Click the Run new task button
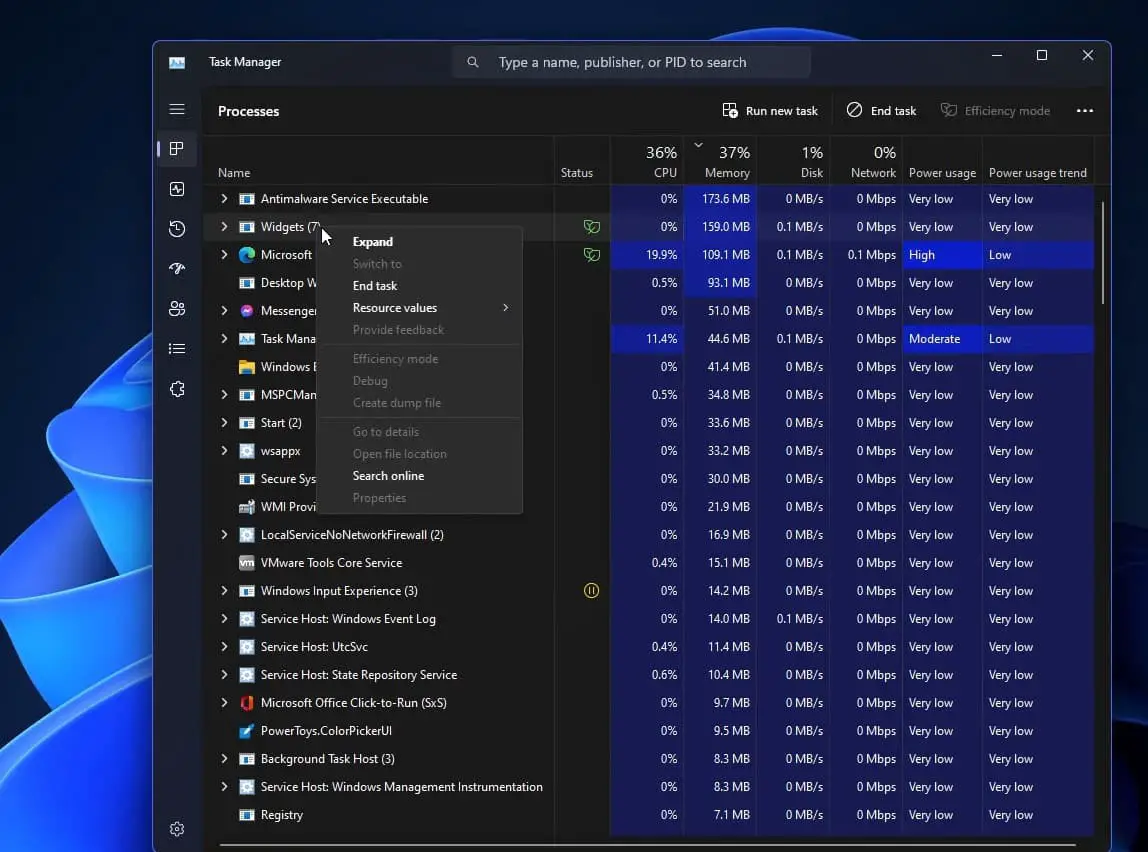Image resolution: width=1148 pixels, height=852 pixels. tap(769, 110)
